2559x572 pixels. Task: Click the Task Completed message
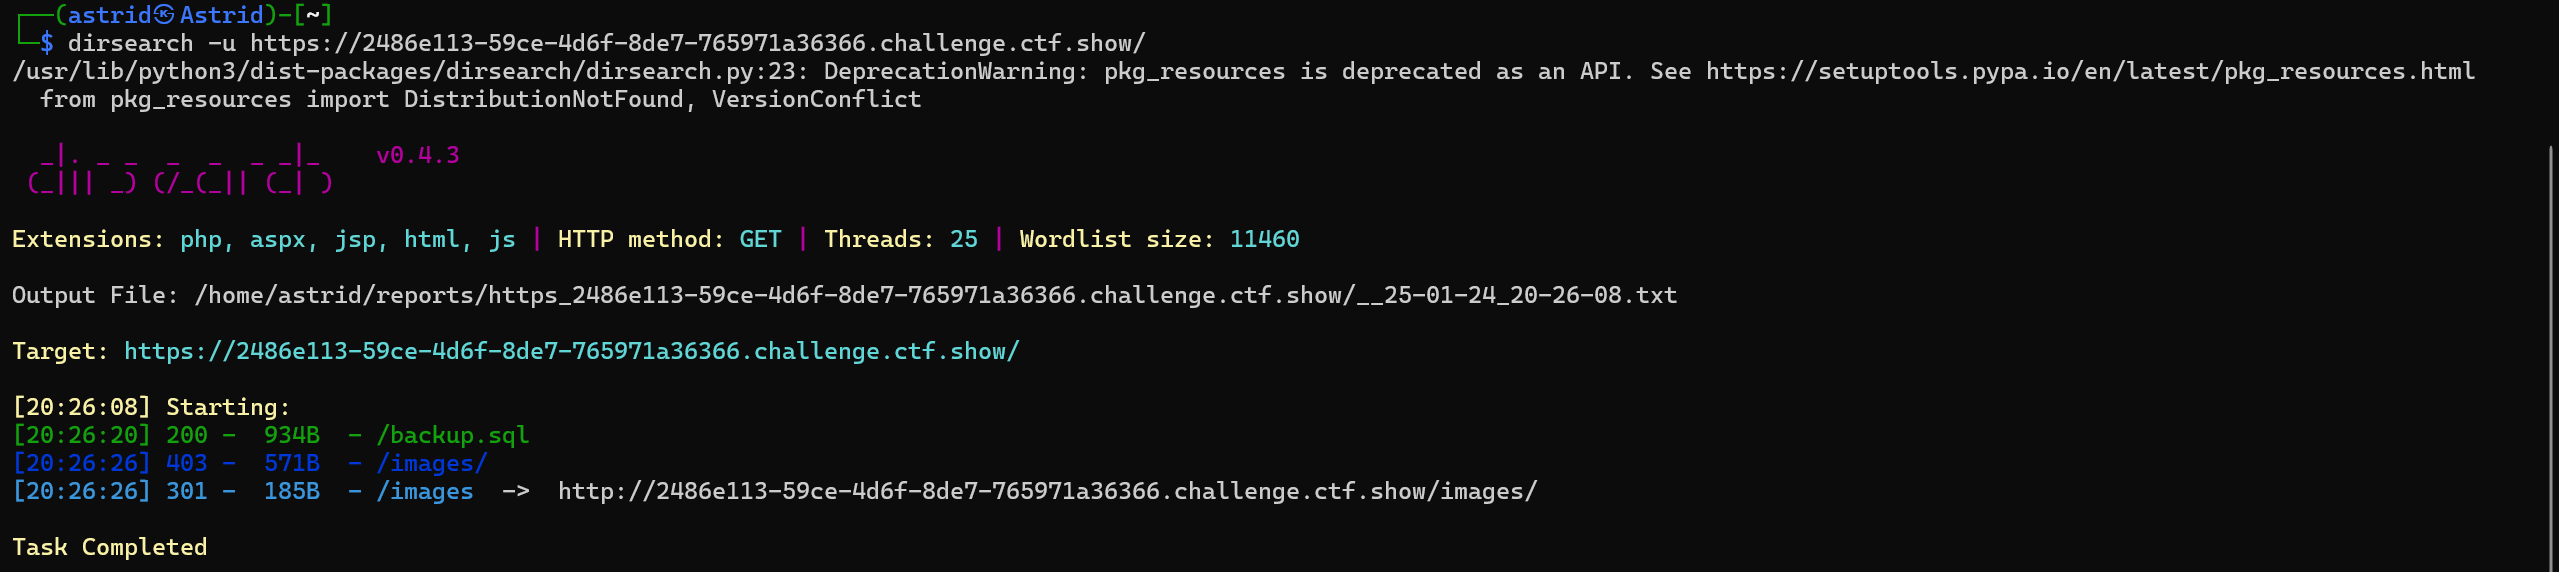(109, 547)
